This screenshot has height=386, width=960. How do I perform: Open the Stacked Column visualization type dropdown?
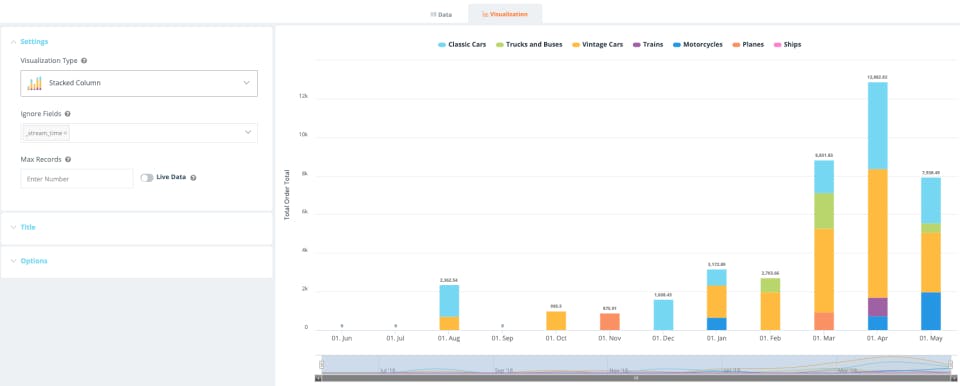139,83
